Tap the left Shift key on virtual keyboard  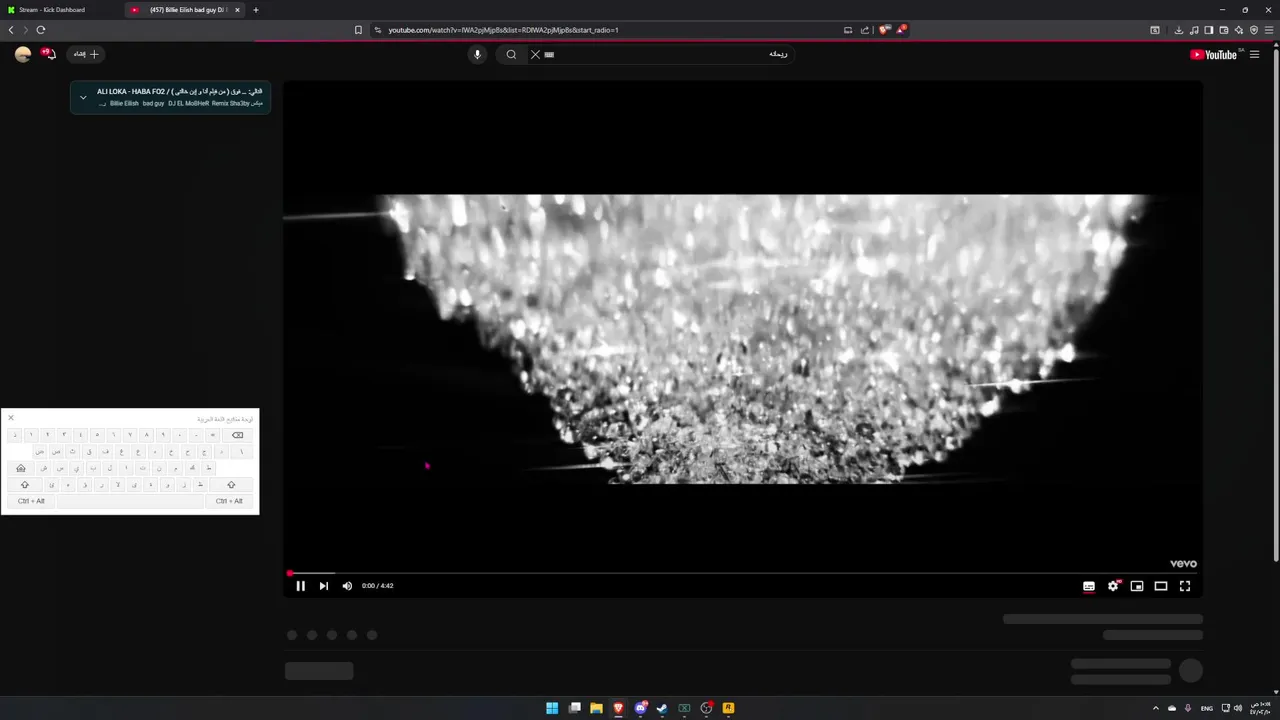(25, 485)
